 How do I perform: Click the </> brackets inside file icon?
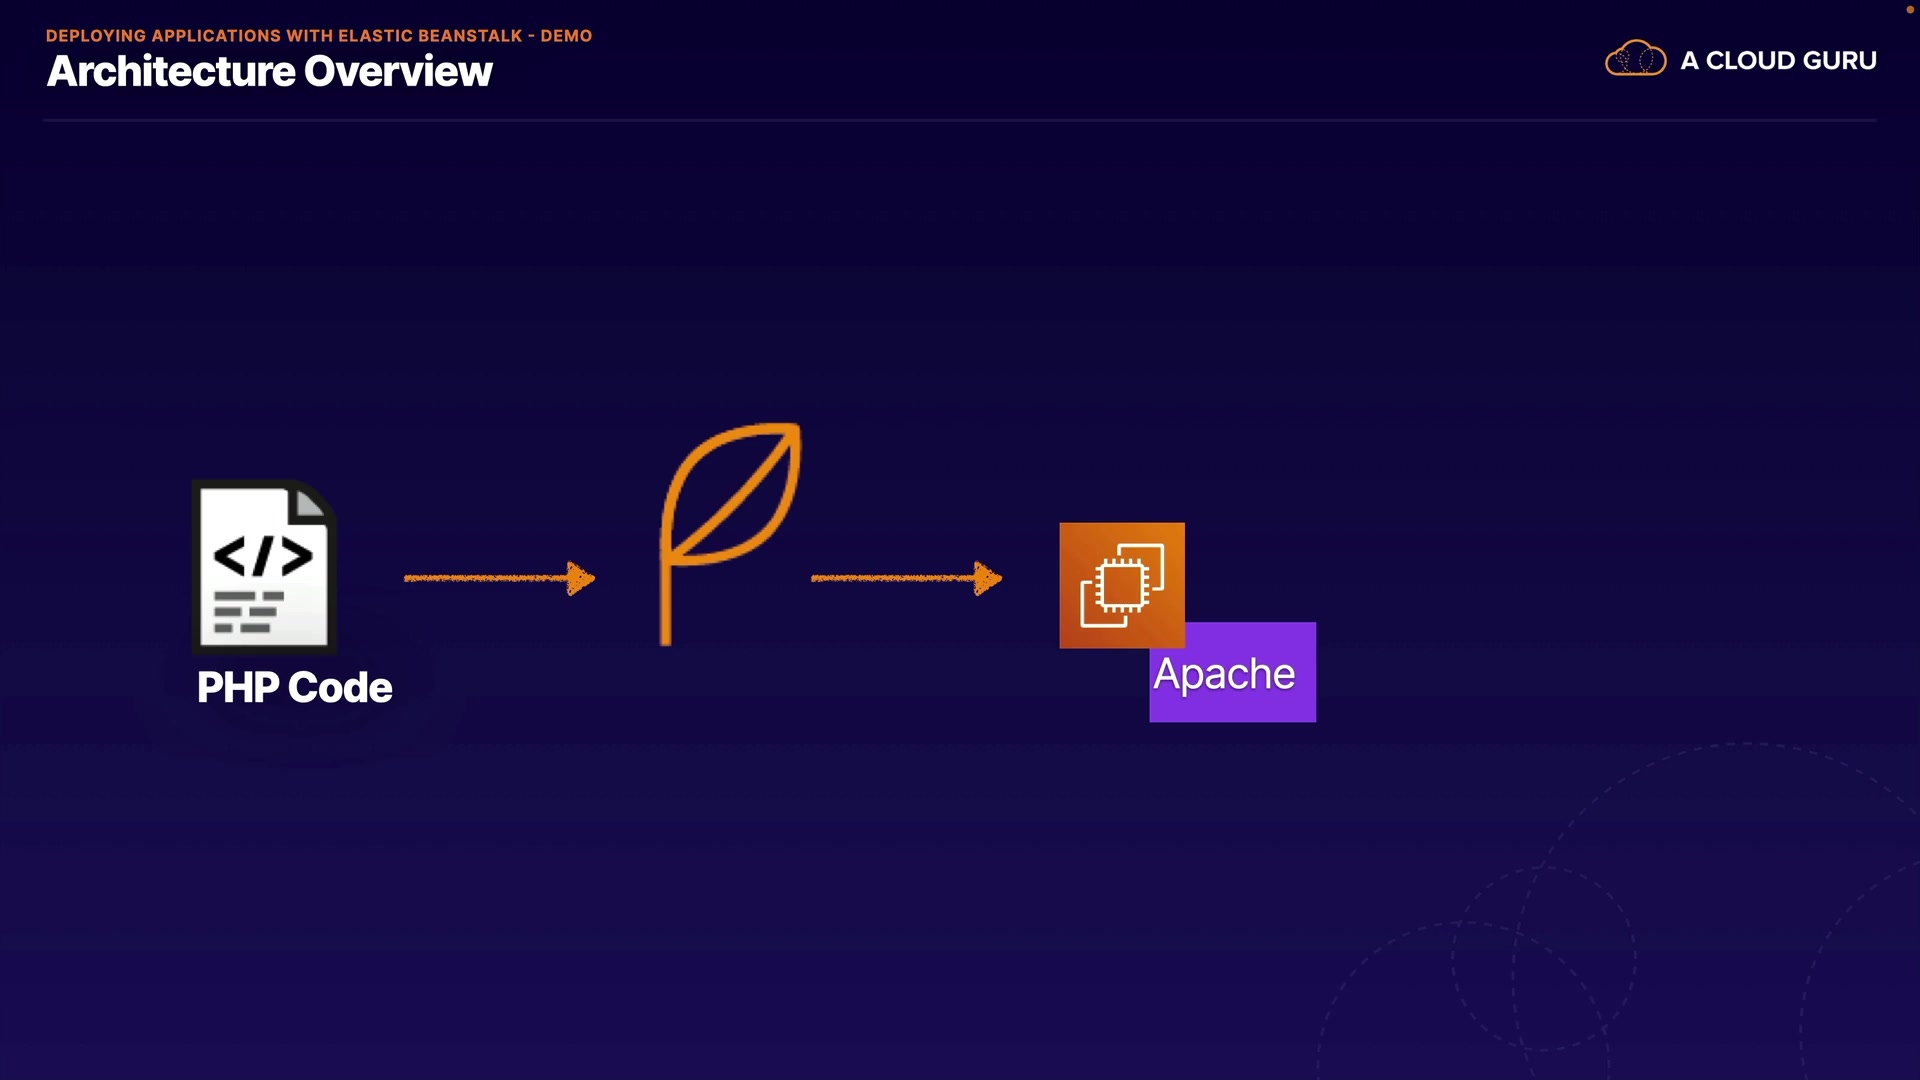[x=262, y=556]
